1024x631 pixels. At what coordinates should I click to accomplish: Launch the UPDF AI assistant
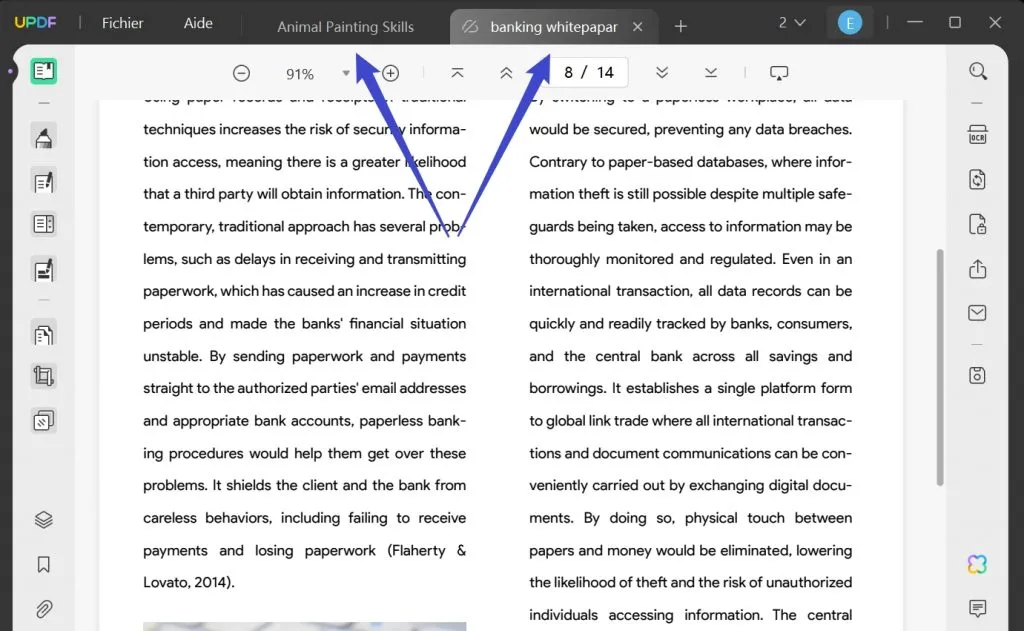point(977,564)
